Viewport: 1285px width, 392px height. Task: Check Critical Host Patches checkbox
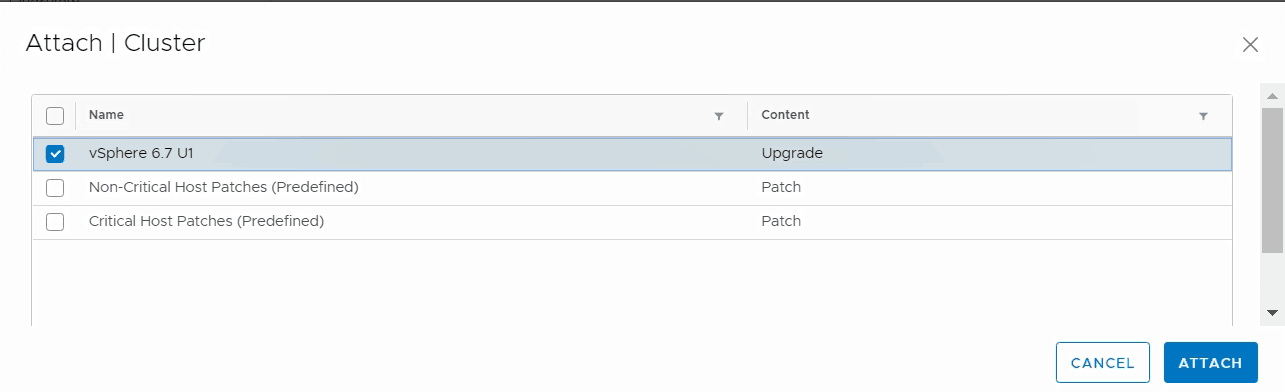coord(55,222)
